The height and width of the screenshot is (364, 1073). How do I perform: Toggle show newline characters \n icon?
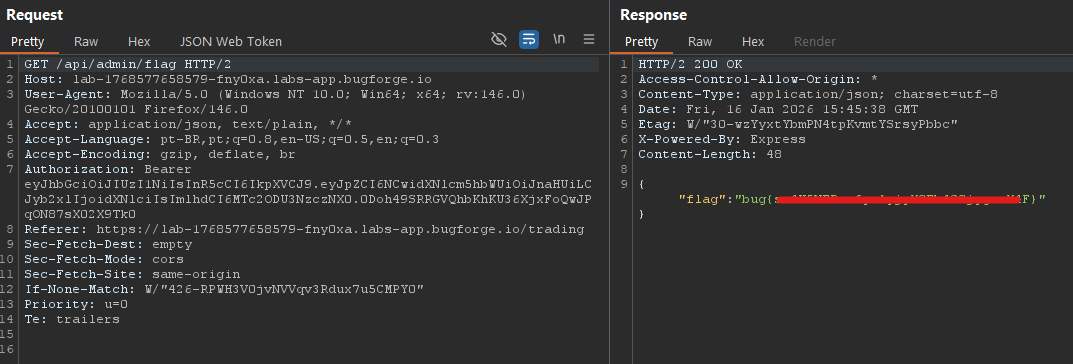pos(559,39)
